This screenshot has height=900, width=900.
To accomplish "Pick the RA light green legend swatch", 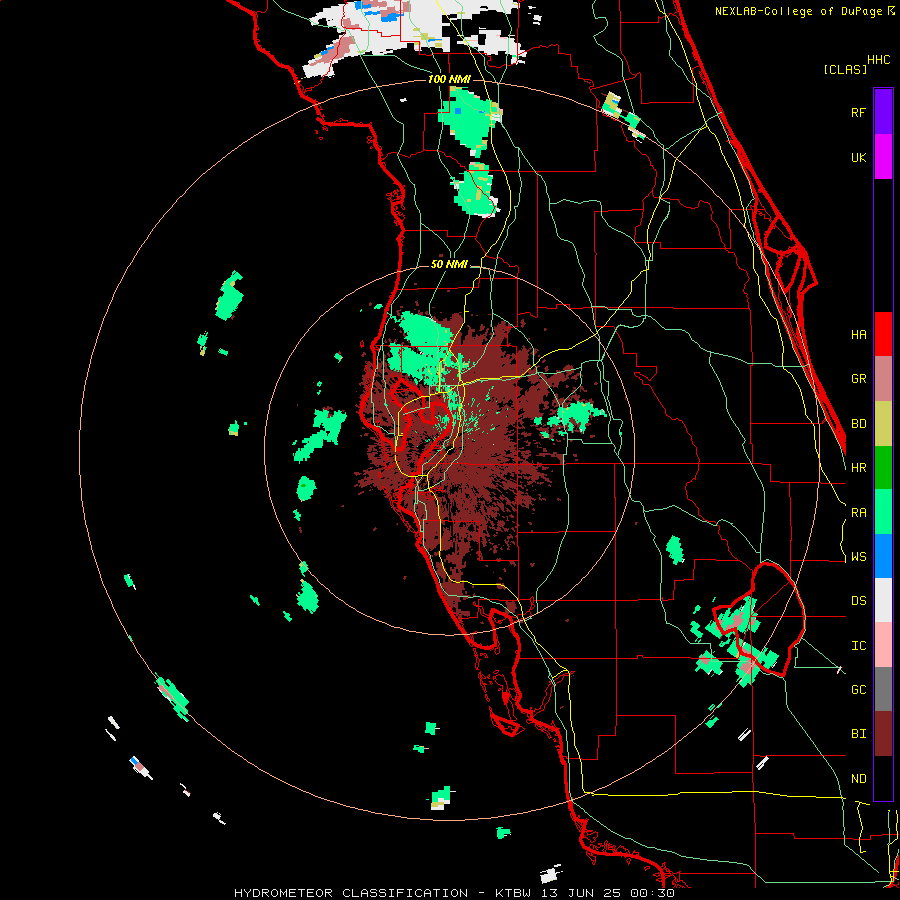I will 883,512.
